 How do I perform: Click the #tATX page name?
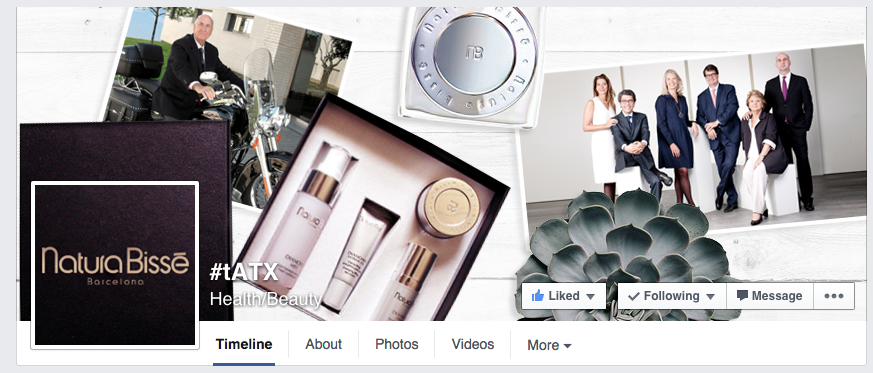[x=244, y=272]
